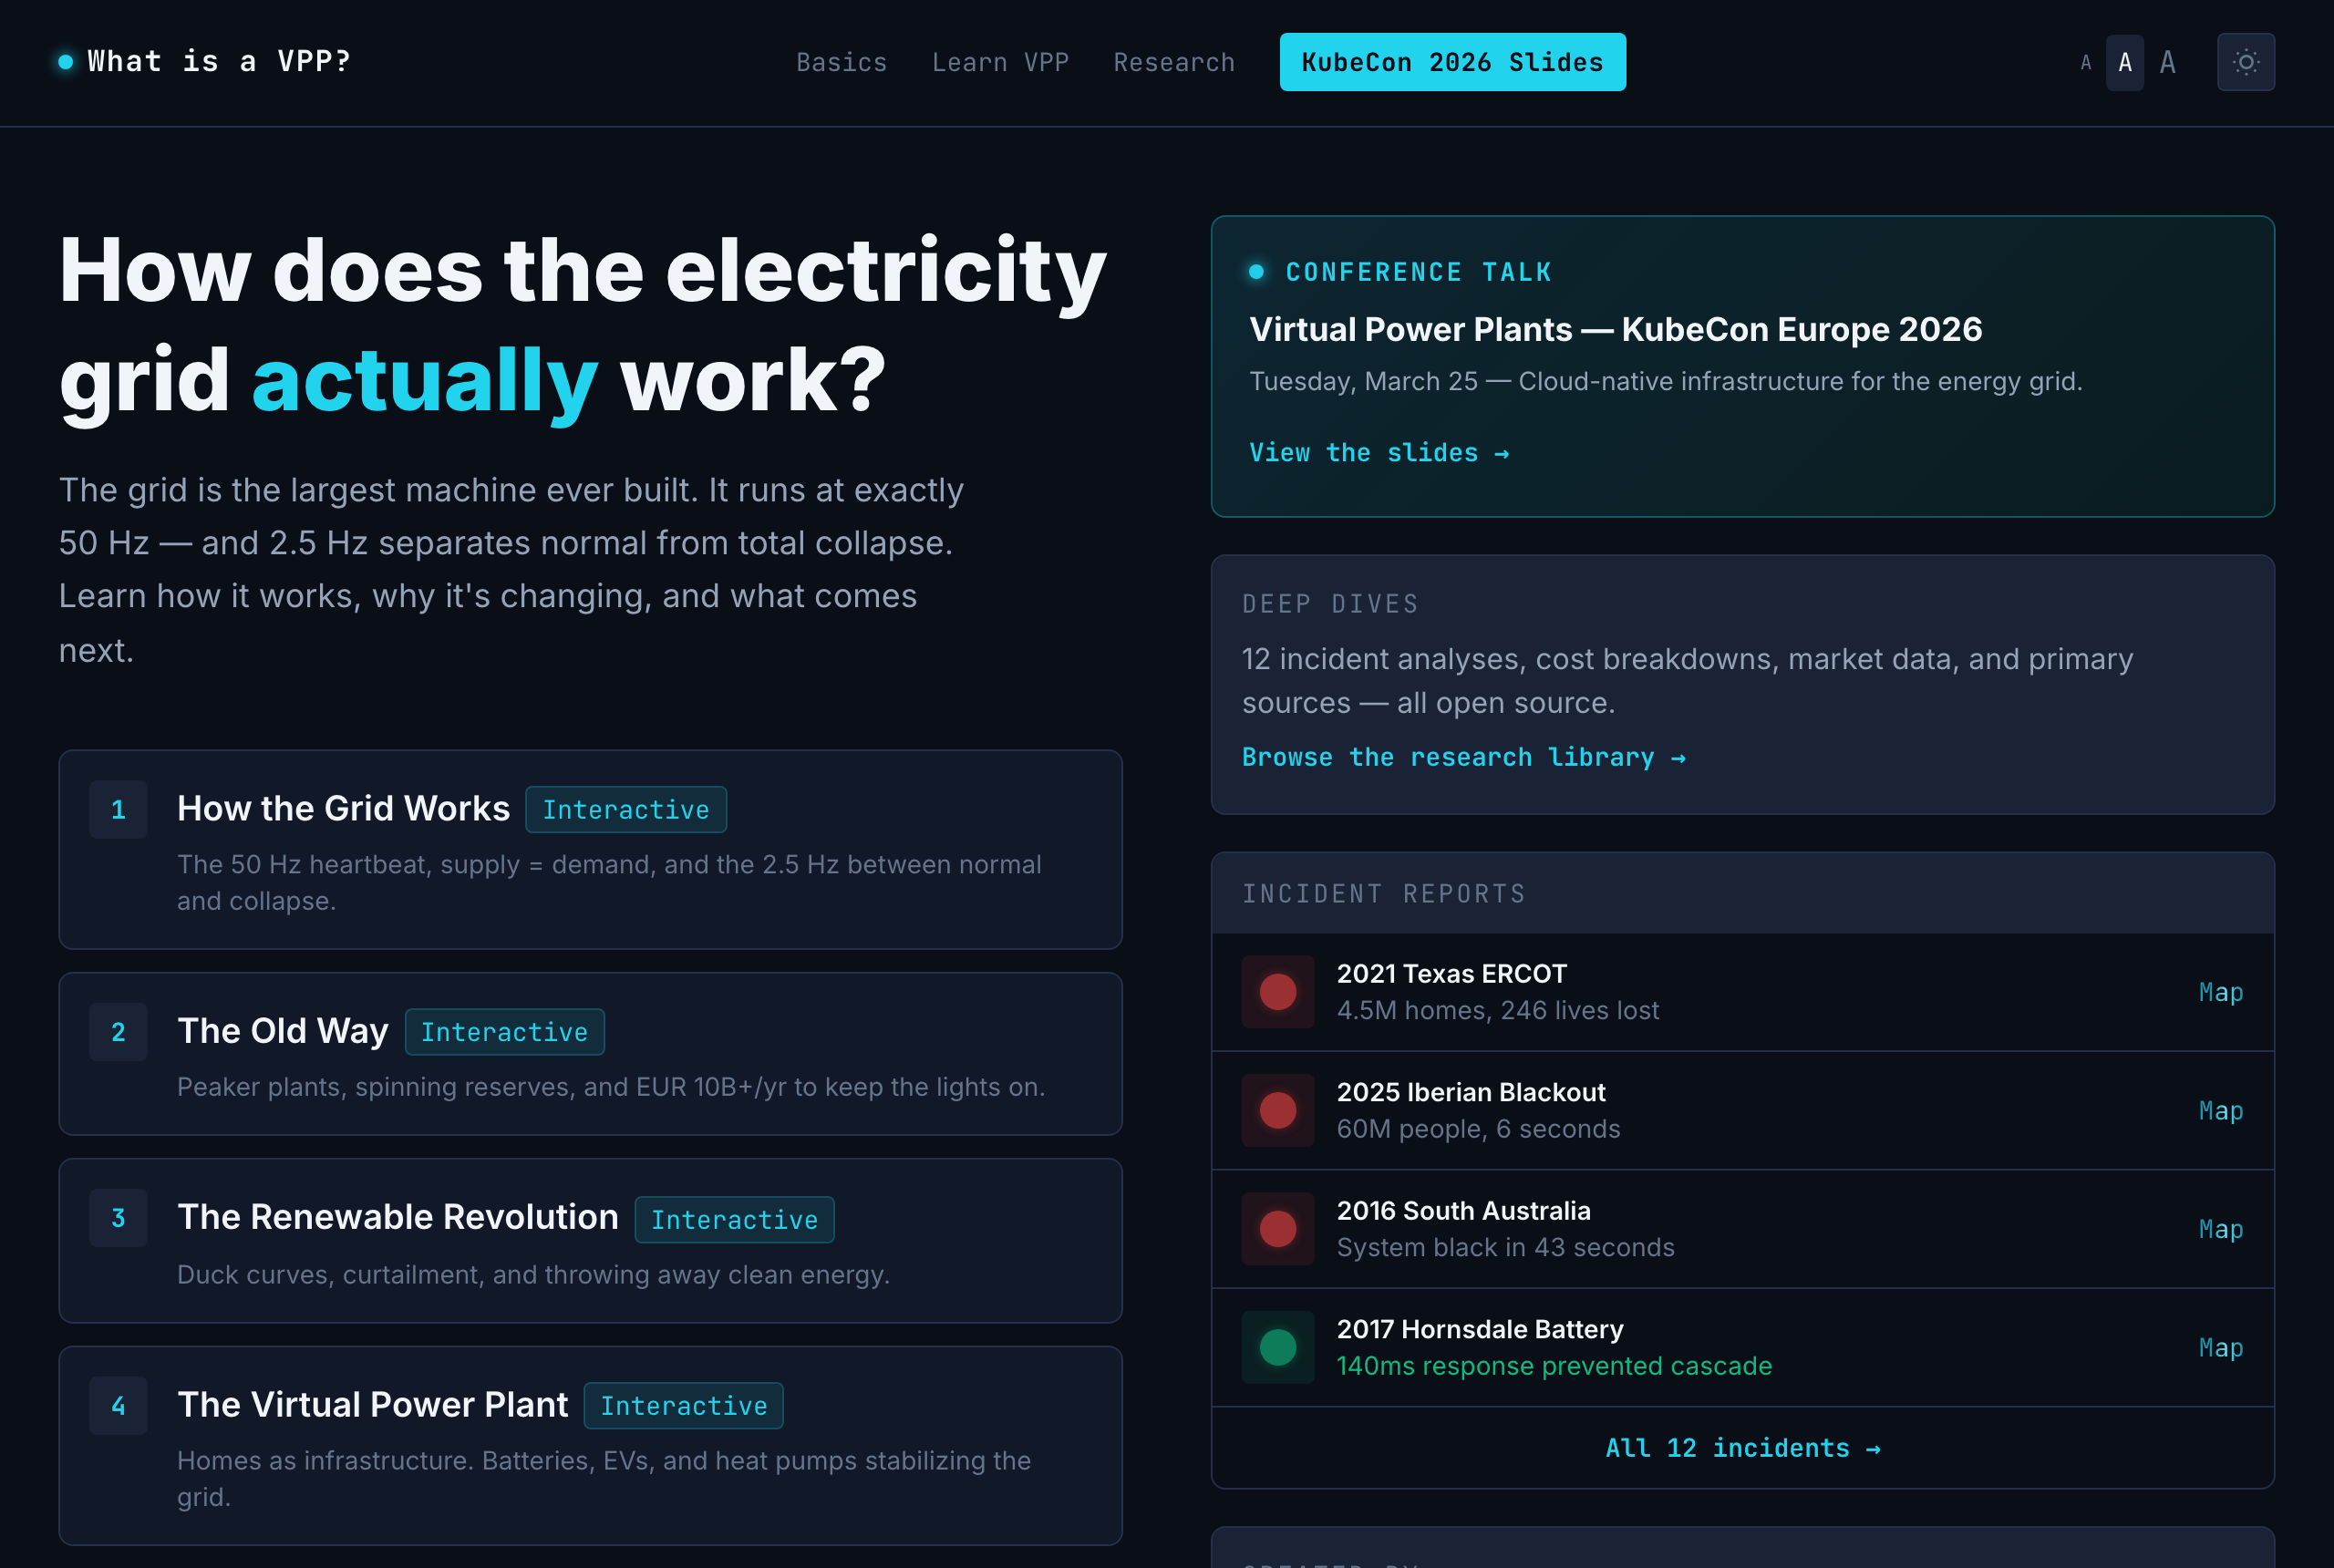This screenshot has width=2334, height=1568.
Task: Click the What is a VPP? site logo
Action: pyautogui.click(x=205, y=62)
